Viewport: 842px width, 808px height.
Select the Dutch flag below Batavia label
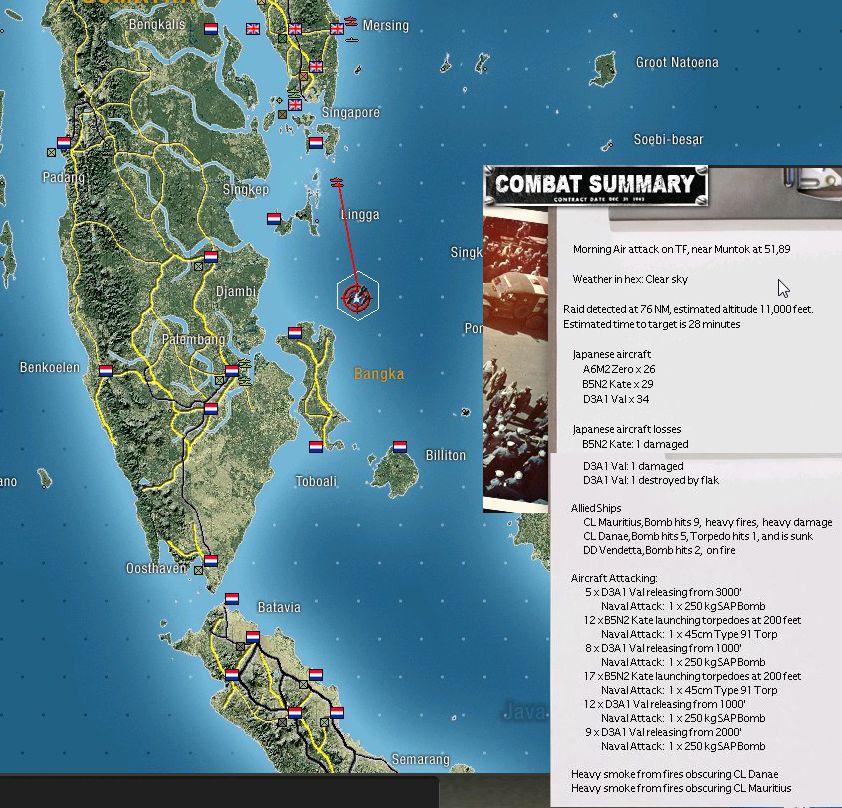(x=253, y=637)
